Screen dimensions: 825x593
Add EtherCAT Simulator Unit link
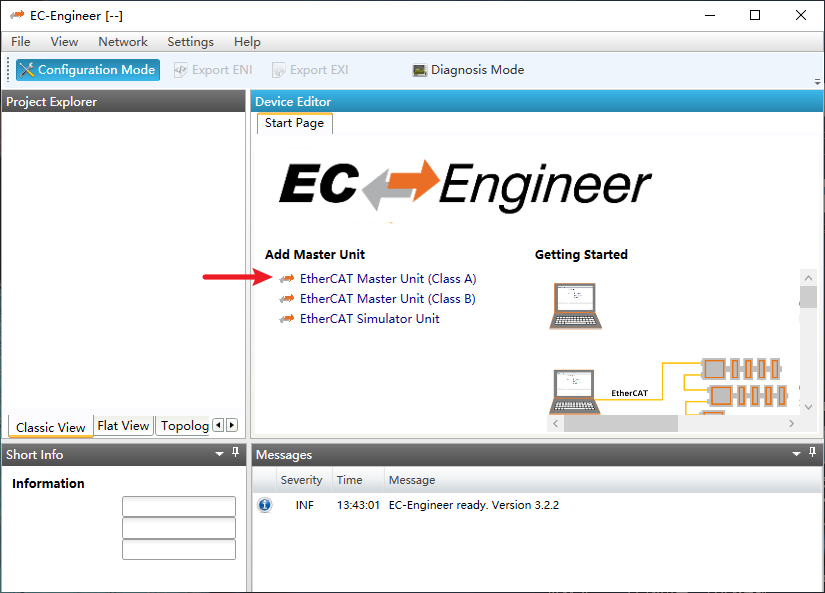click(370, 319)
